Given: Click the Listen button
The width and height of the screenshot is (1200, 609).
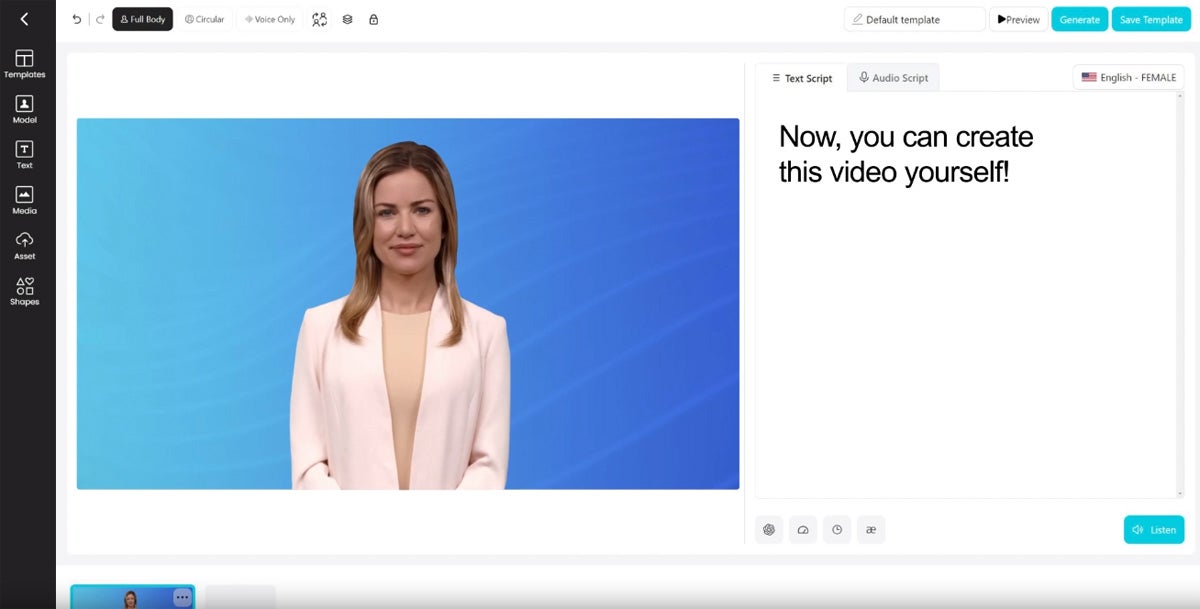Looking at the screenshot, I should coord(1154,530).
